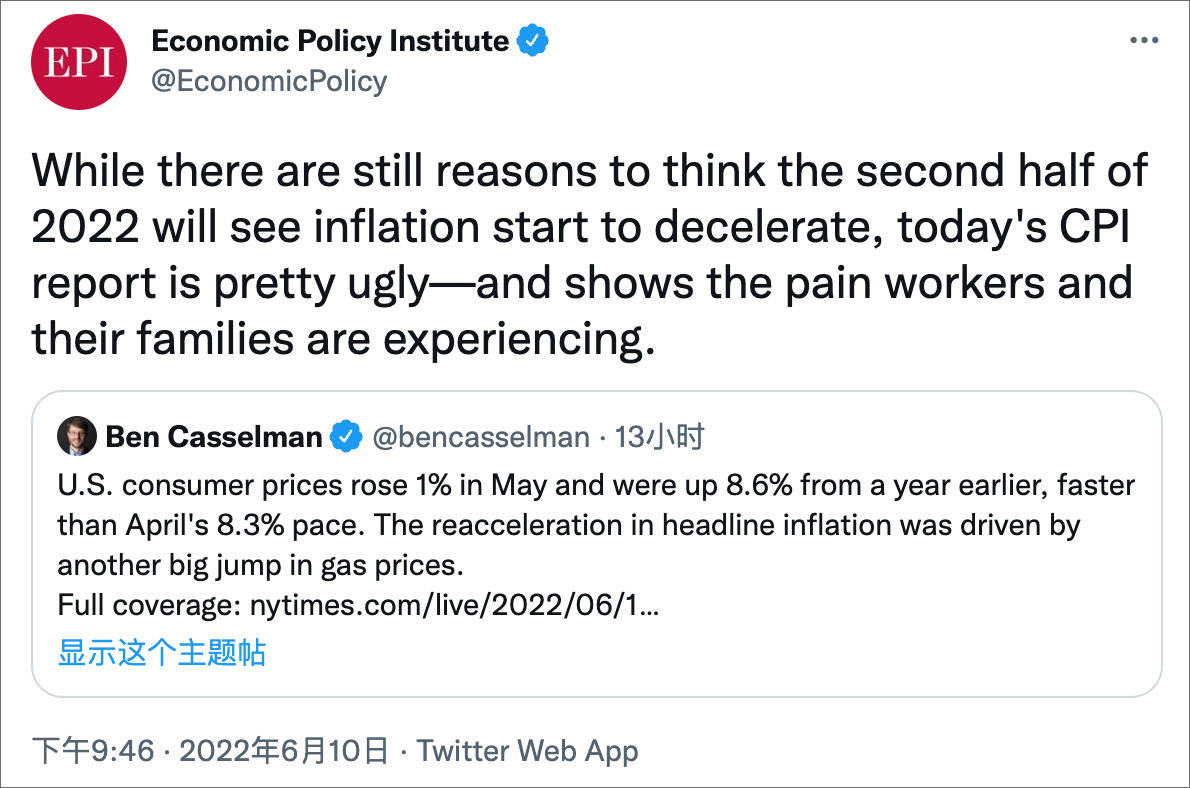Open the Twitter Web App source link
The image size is (1190, 788).
[x=527, y=750]
